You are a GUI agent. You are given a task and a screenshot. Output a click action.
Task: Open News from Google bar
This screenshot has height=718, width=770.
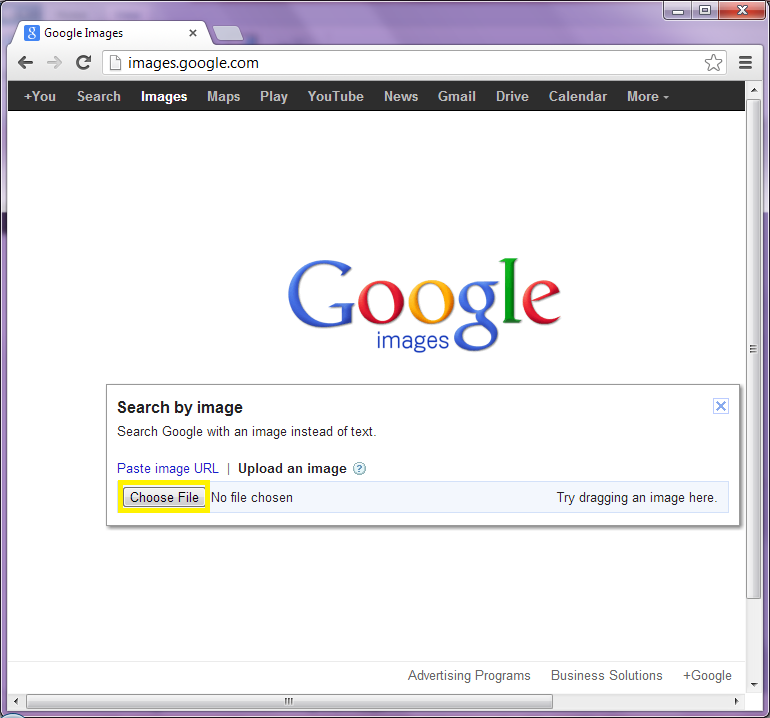[x=401, y=96]
